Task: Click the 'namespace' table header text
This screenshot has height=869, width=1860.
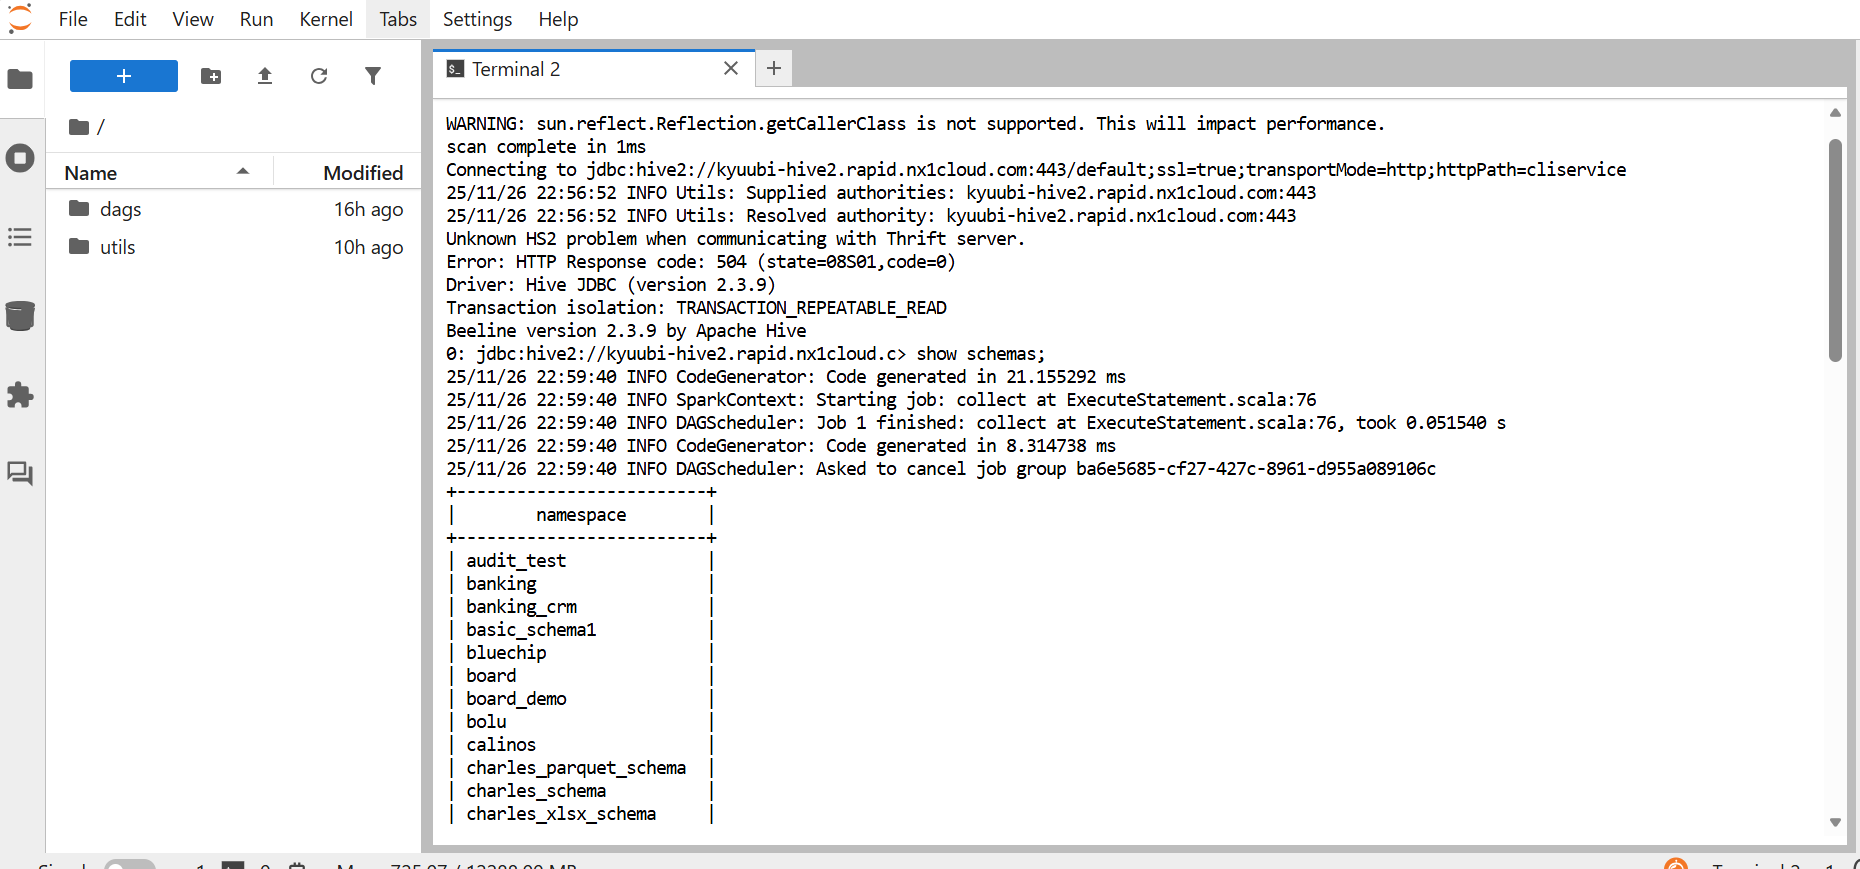Action: [581, 515]
